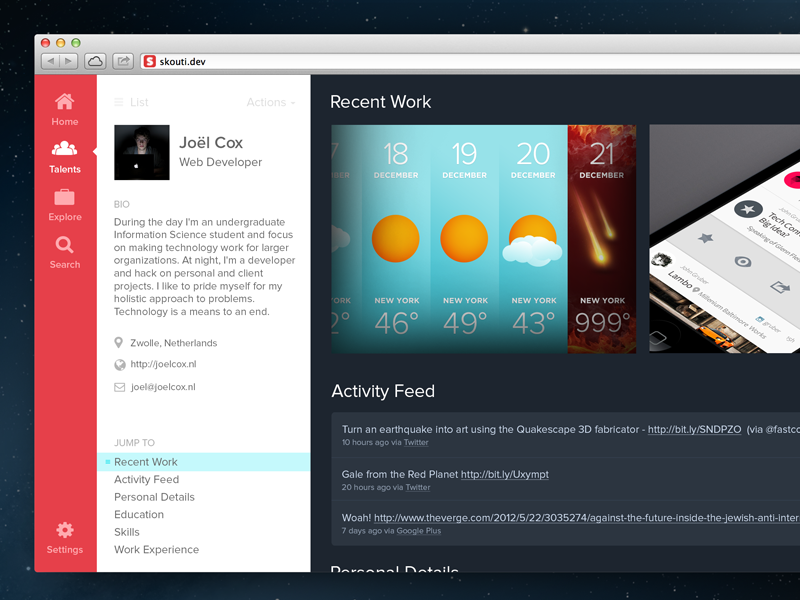Click the 49° New York temperature
The width and height of the screenshot is (800, 600).
point(465,323)
